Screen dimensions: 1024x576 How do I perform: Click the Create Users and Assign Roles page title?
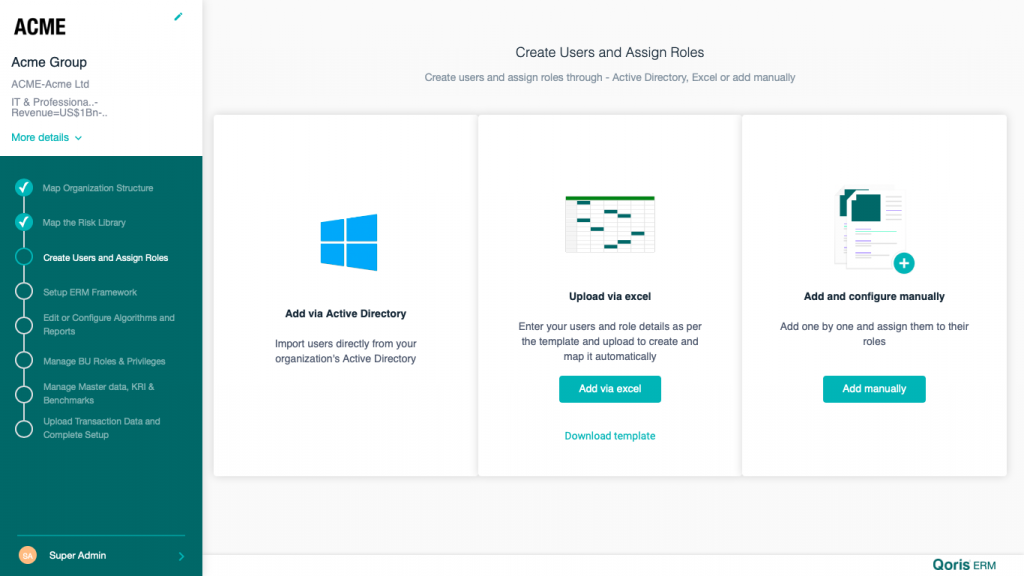pos(610,52)
